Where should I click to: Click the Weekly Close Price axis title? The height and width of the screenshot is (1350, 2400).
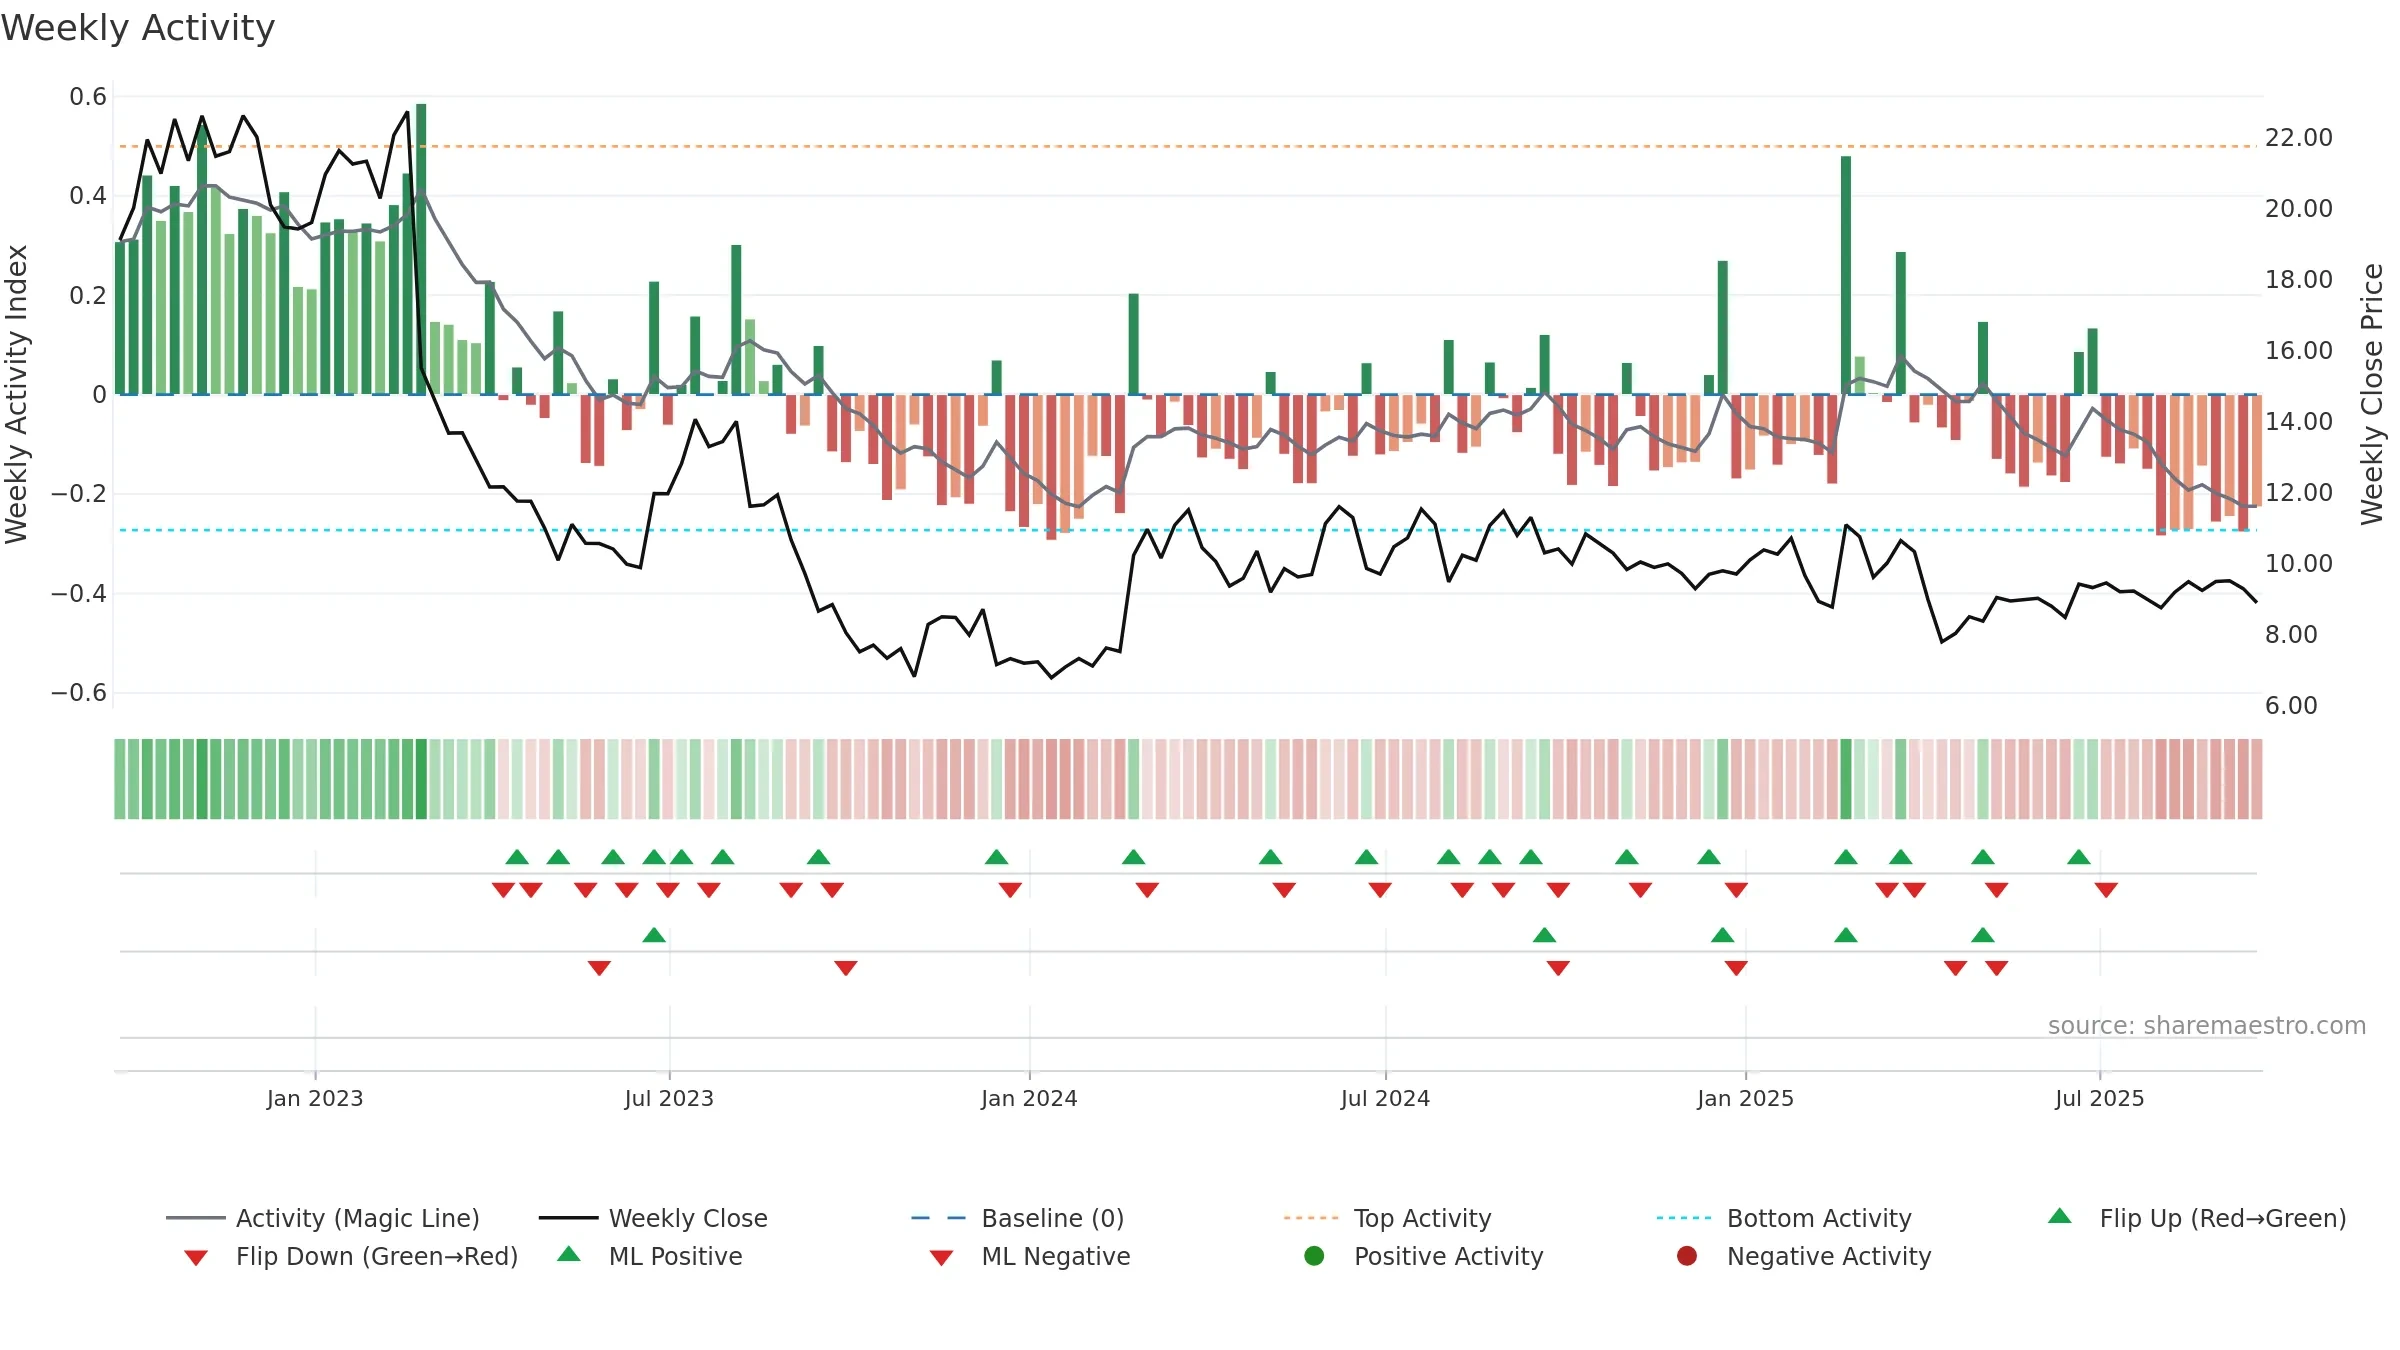click(x=2373, y=394)
